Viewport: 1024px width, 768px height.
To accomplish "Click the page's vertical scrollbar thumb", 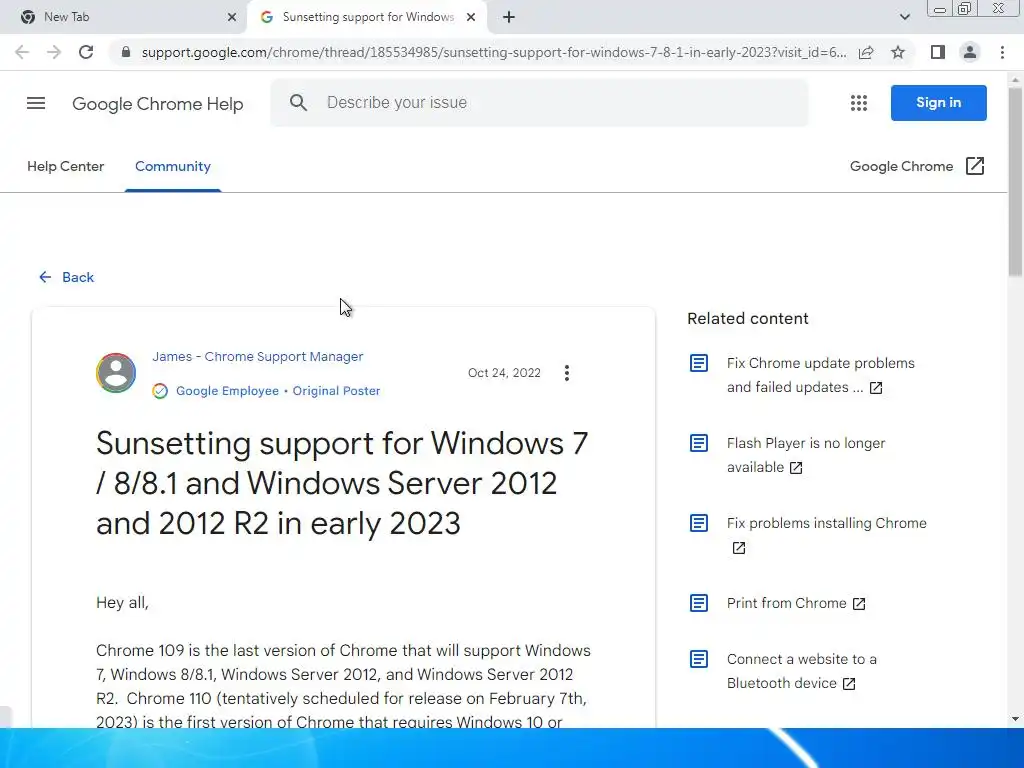I will pos(1015,182).
